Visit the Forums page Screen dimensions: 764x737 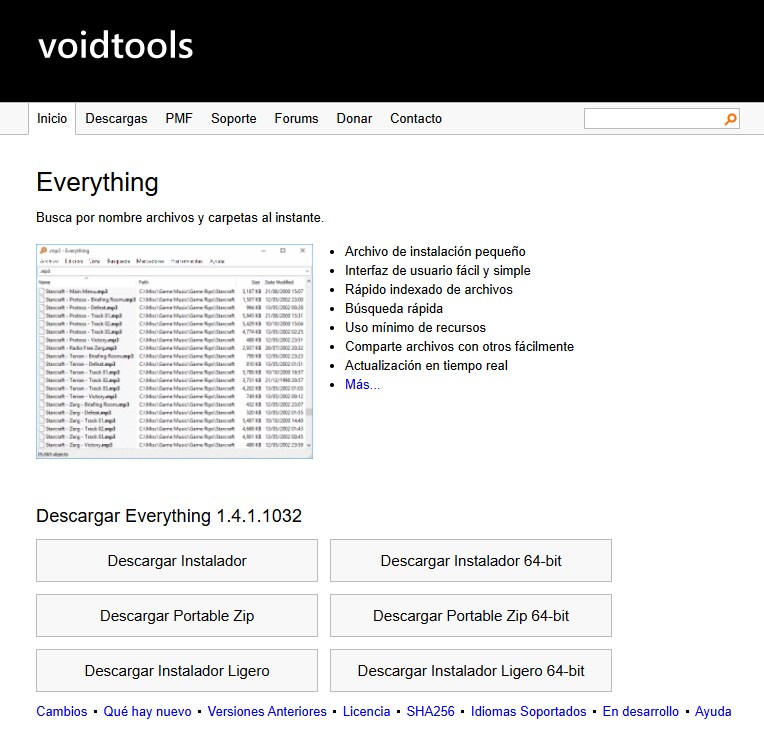tap(296, 118)
